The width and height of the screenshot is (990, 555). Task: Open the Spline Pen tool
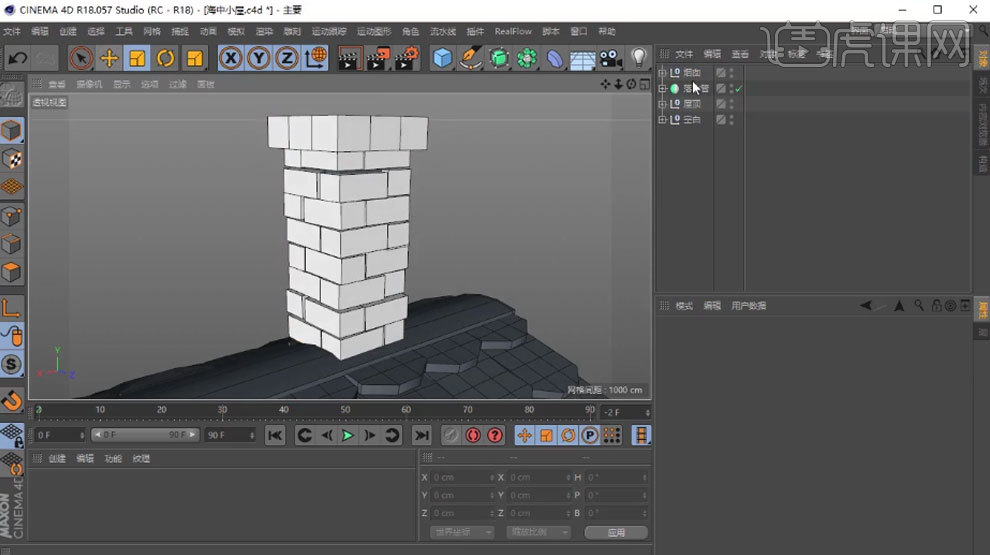[470, 58]
